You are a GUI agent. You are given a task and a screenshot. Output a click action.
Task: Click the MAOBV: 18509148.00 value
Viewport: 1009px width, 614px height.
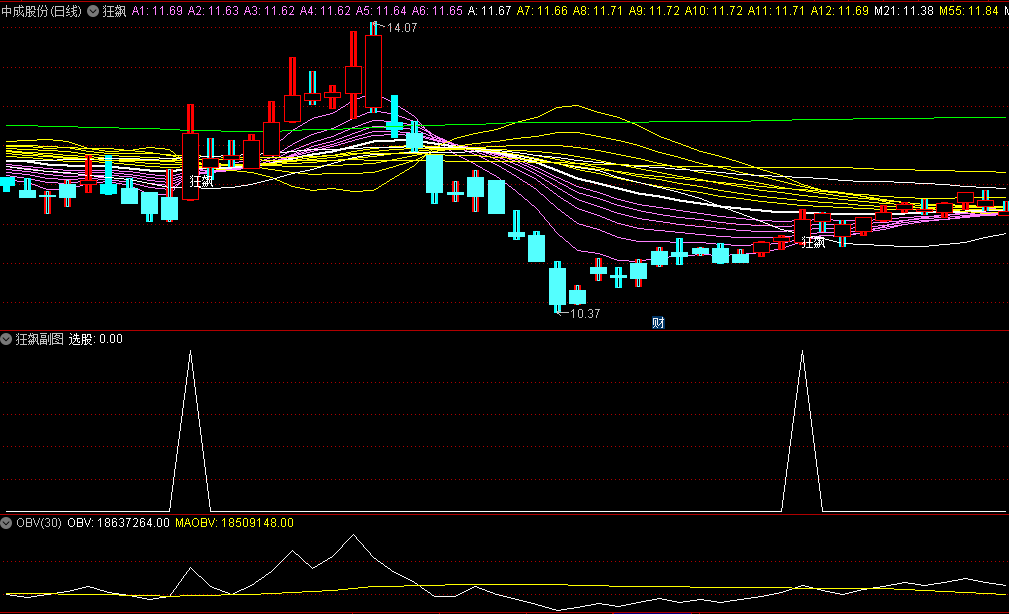tap(234, 523)
